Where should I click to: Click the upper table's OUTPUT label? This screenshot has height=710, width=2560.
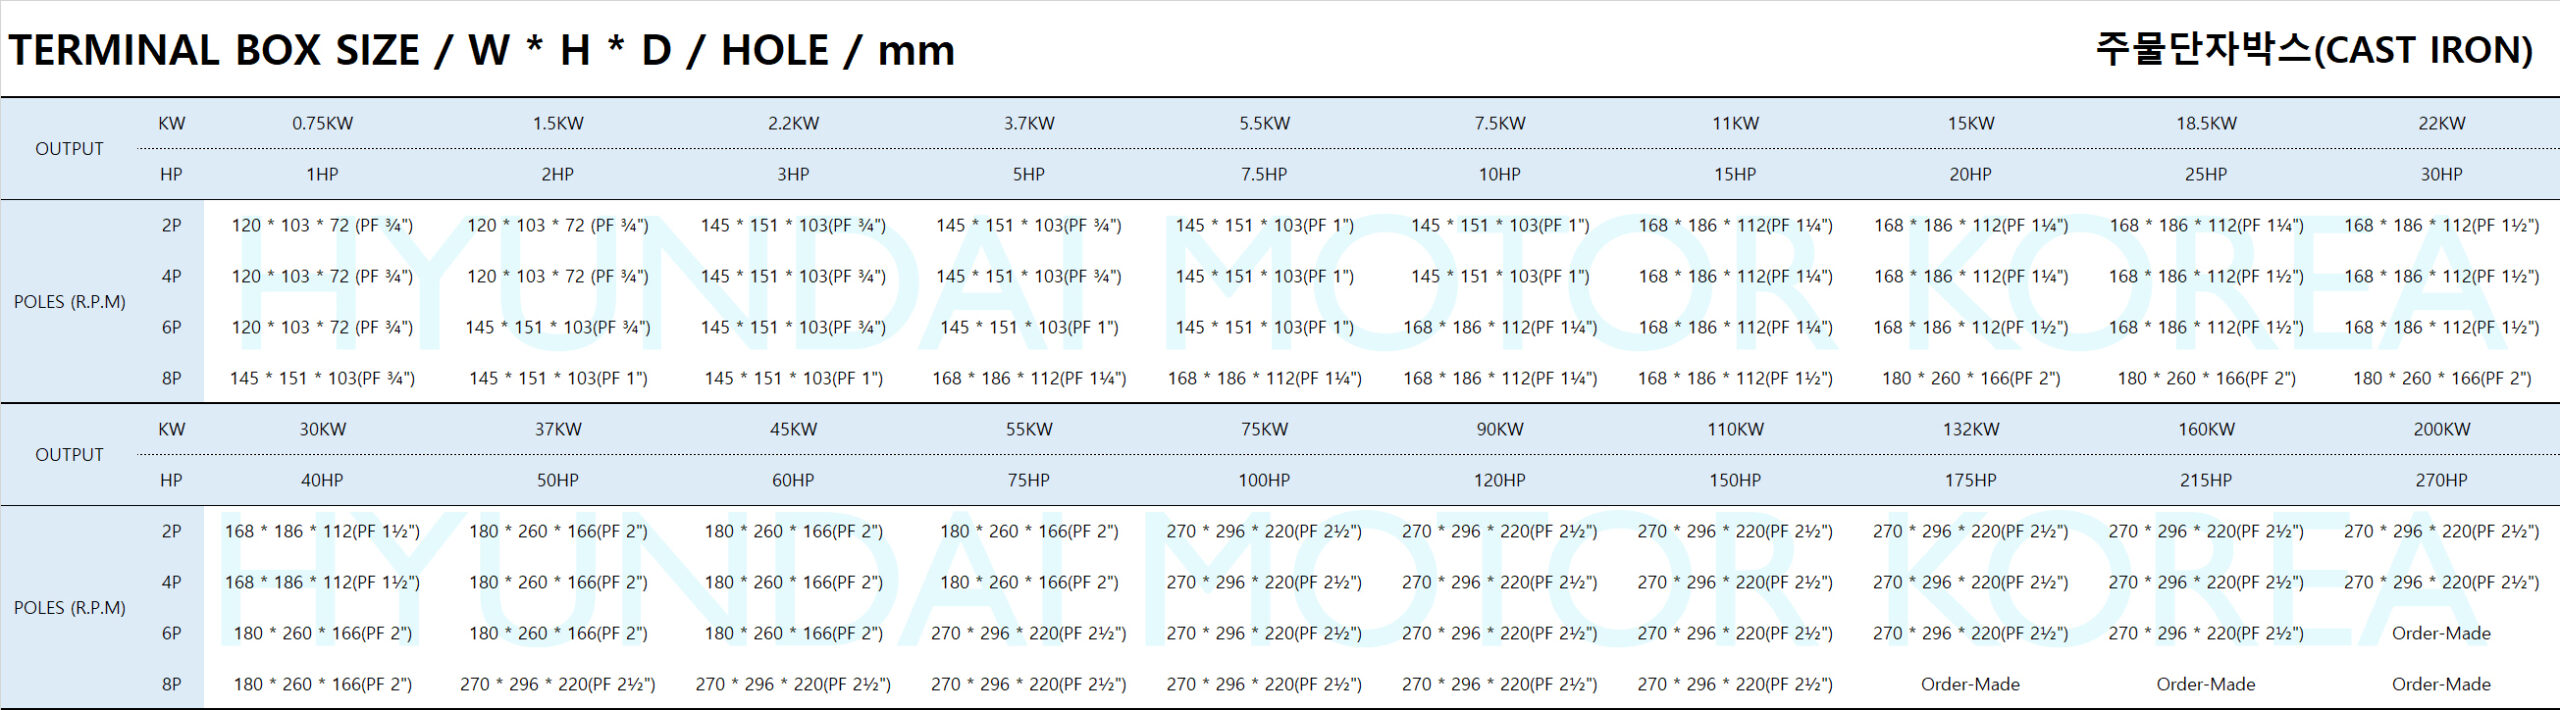coord(69,149)
